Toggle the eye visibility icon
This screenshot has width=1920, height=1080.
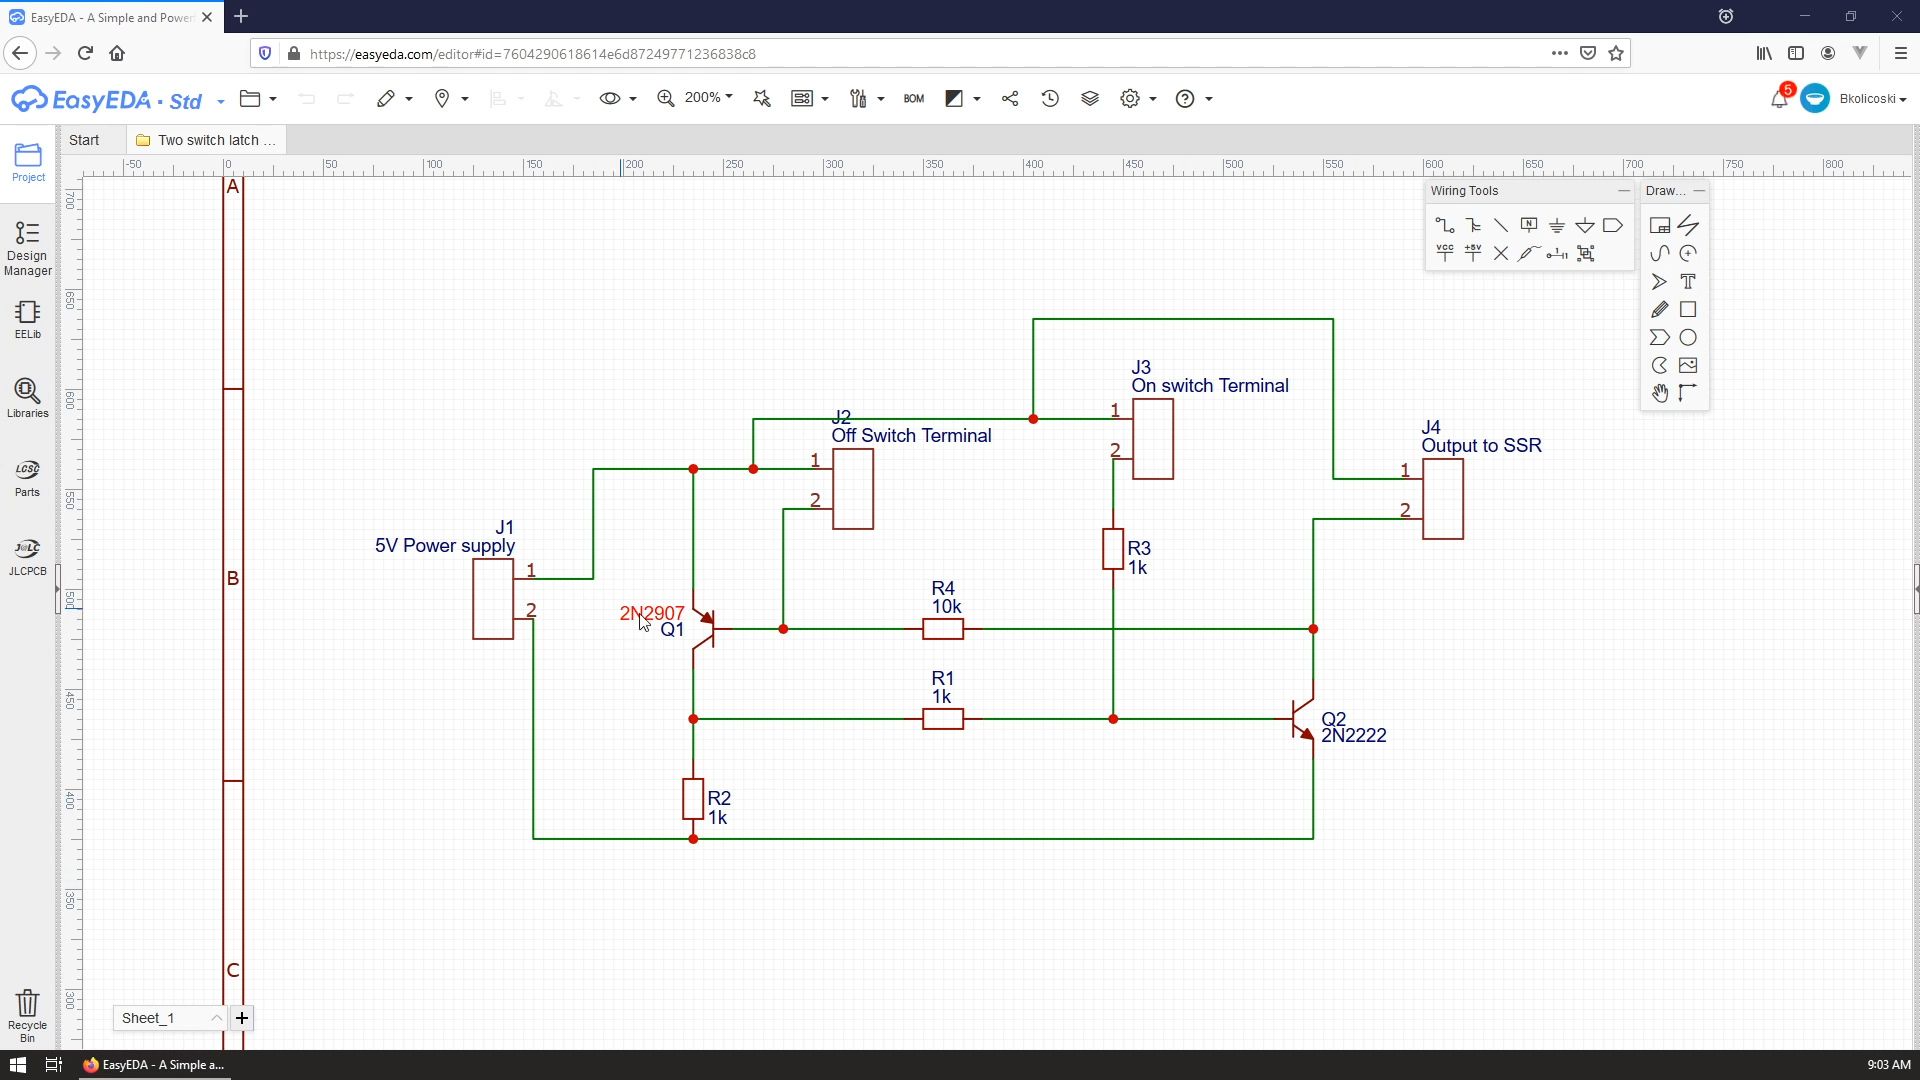609,98
